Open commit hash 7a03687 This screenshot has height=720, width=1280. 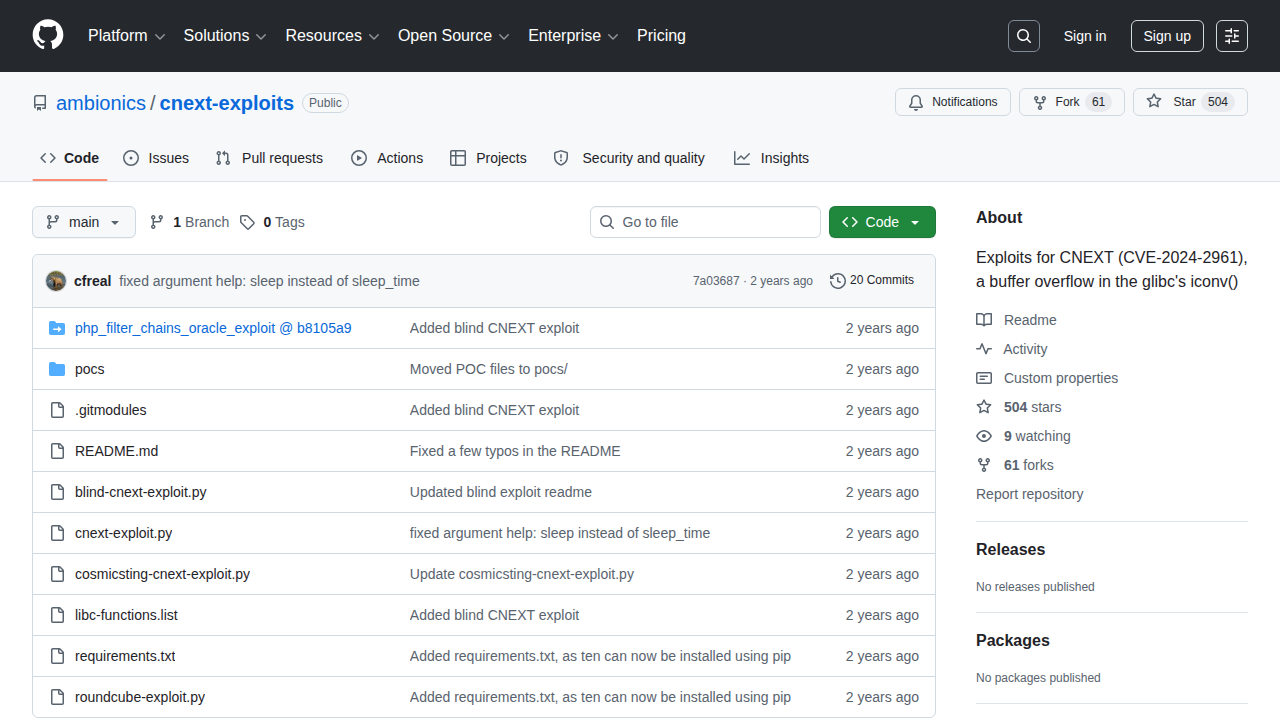(716, 281)
